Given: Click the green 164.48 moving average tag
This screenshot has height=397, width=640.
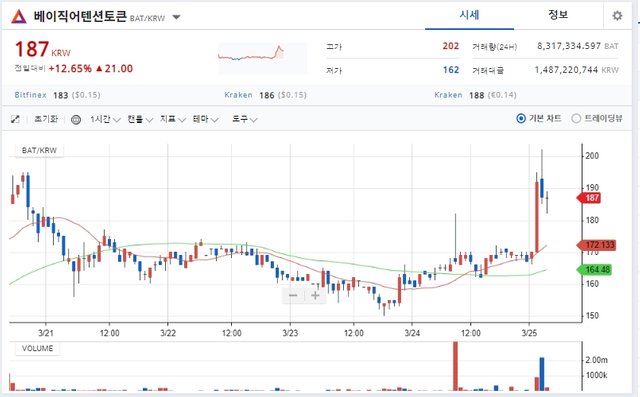Looking at the screenshot, I should (594, 270).
